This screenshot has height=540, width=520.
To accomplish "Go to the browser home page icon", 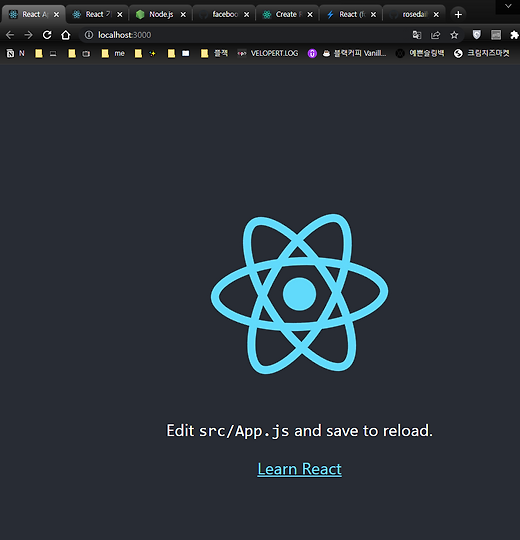I will coord(65,35).
